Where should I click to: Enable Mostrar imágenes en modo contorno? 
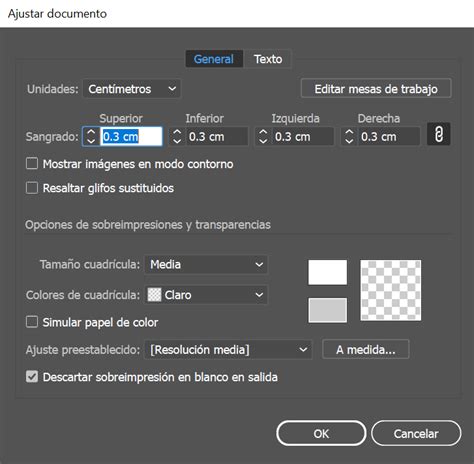point(32,164)
